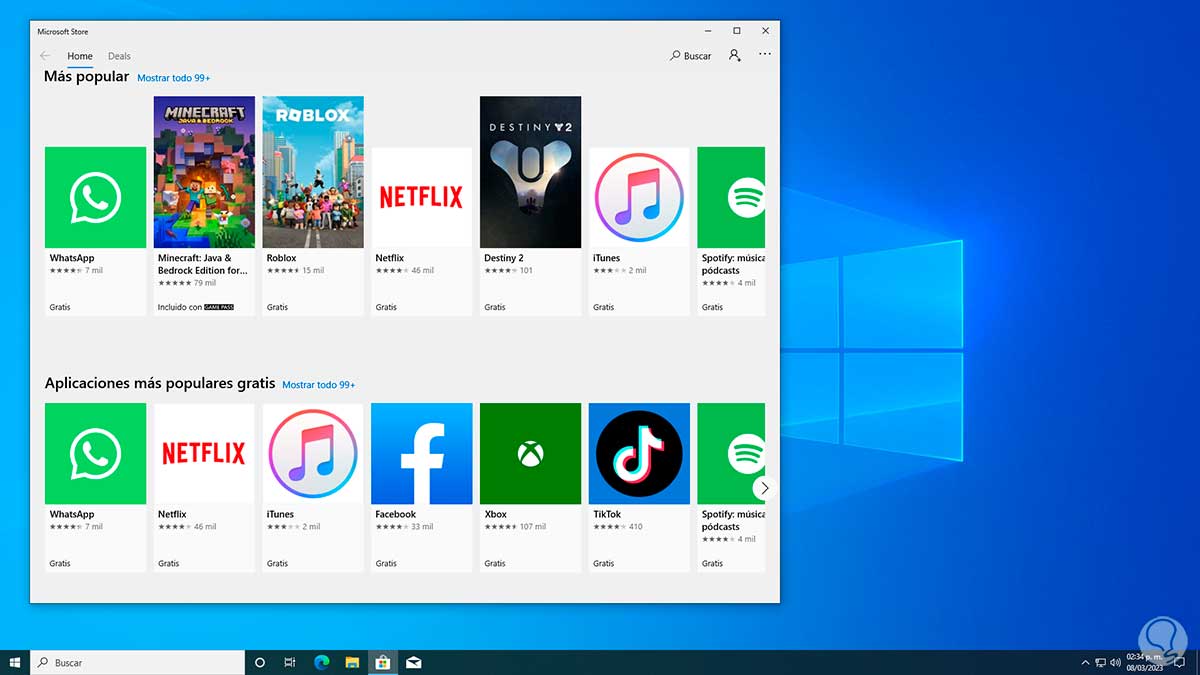Open the notification center icon
The image size is (1200, 675).
tap(1181, 662)
